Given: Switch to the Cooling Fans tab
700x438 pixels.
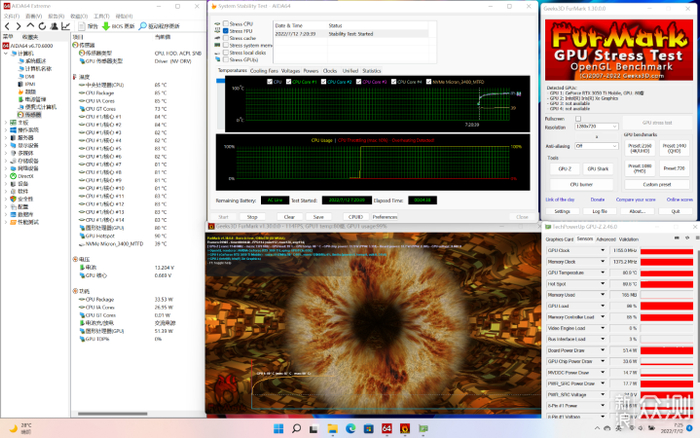Looking at the screenshot, I should (x=264, y=71).
